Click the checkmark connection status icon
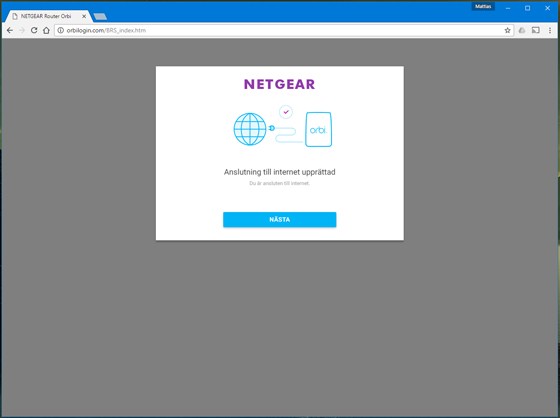Viewport: 560px width, 418px height. 286,112
